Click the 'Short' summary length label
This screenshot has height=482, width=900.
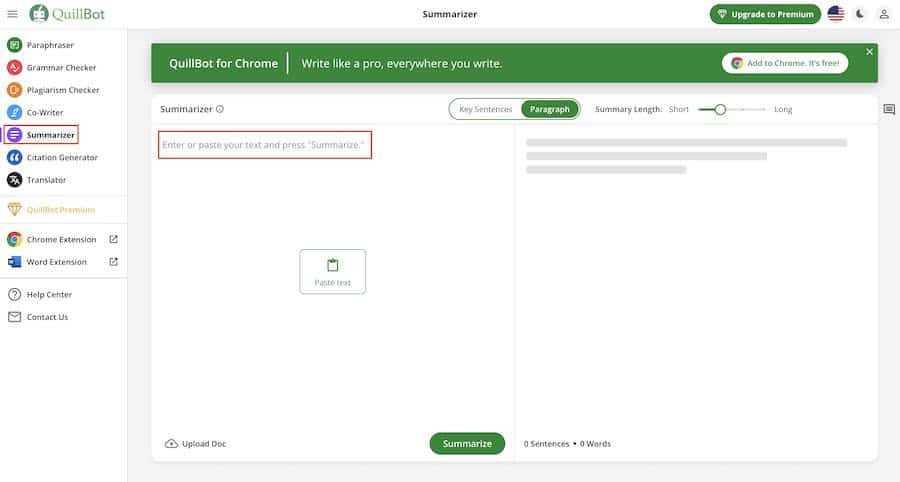(678, 109)
